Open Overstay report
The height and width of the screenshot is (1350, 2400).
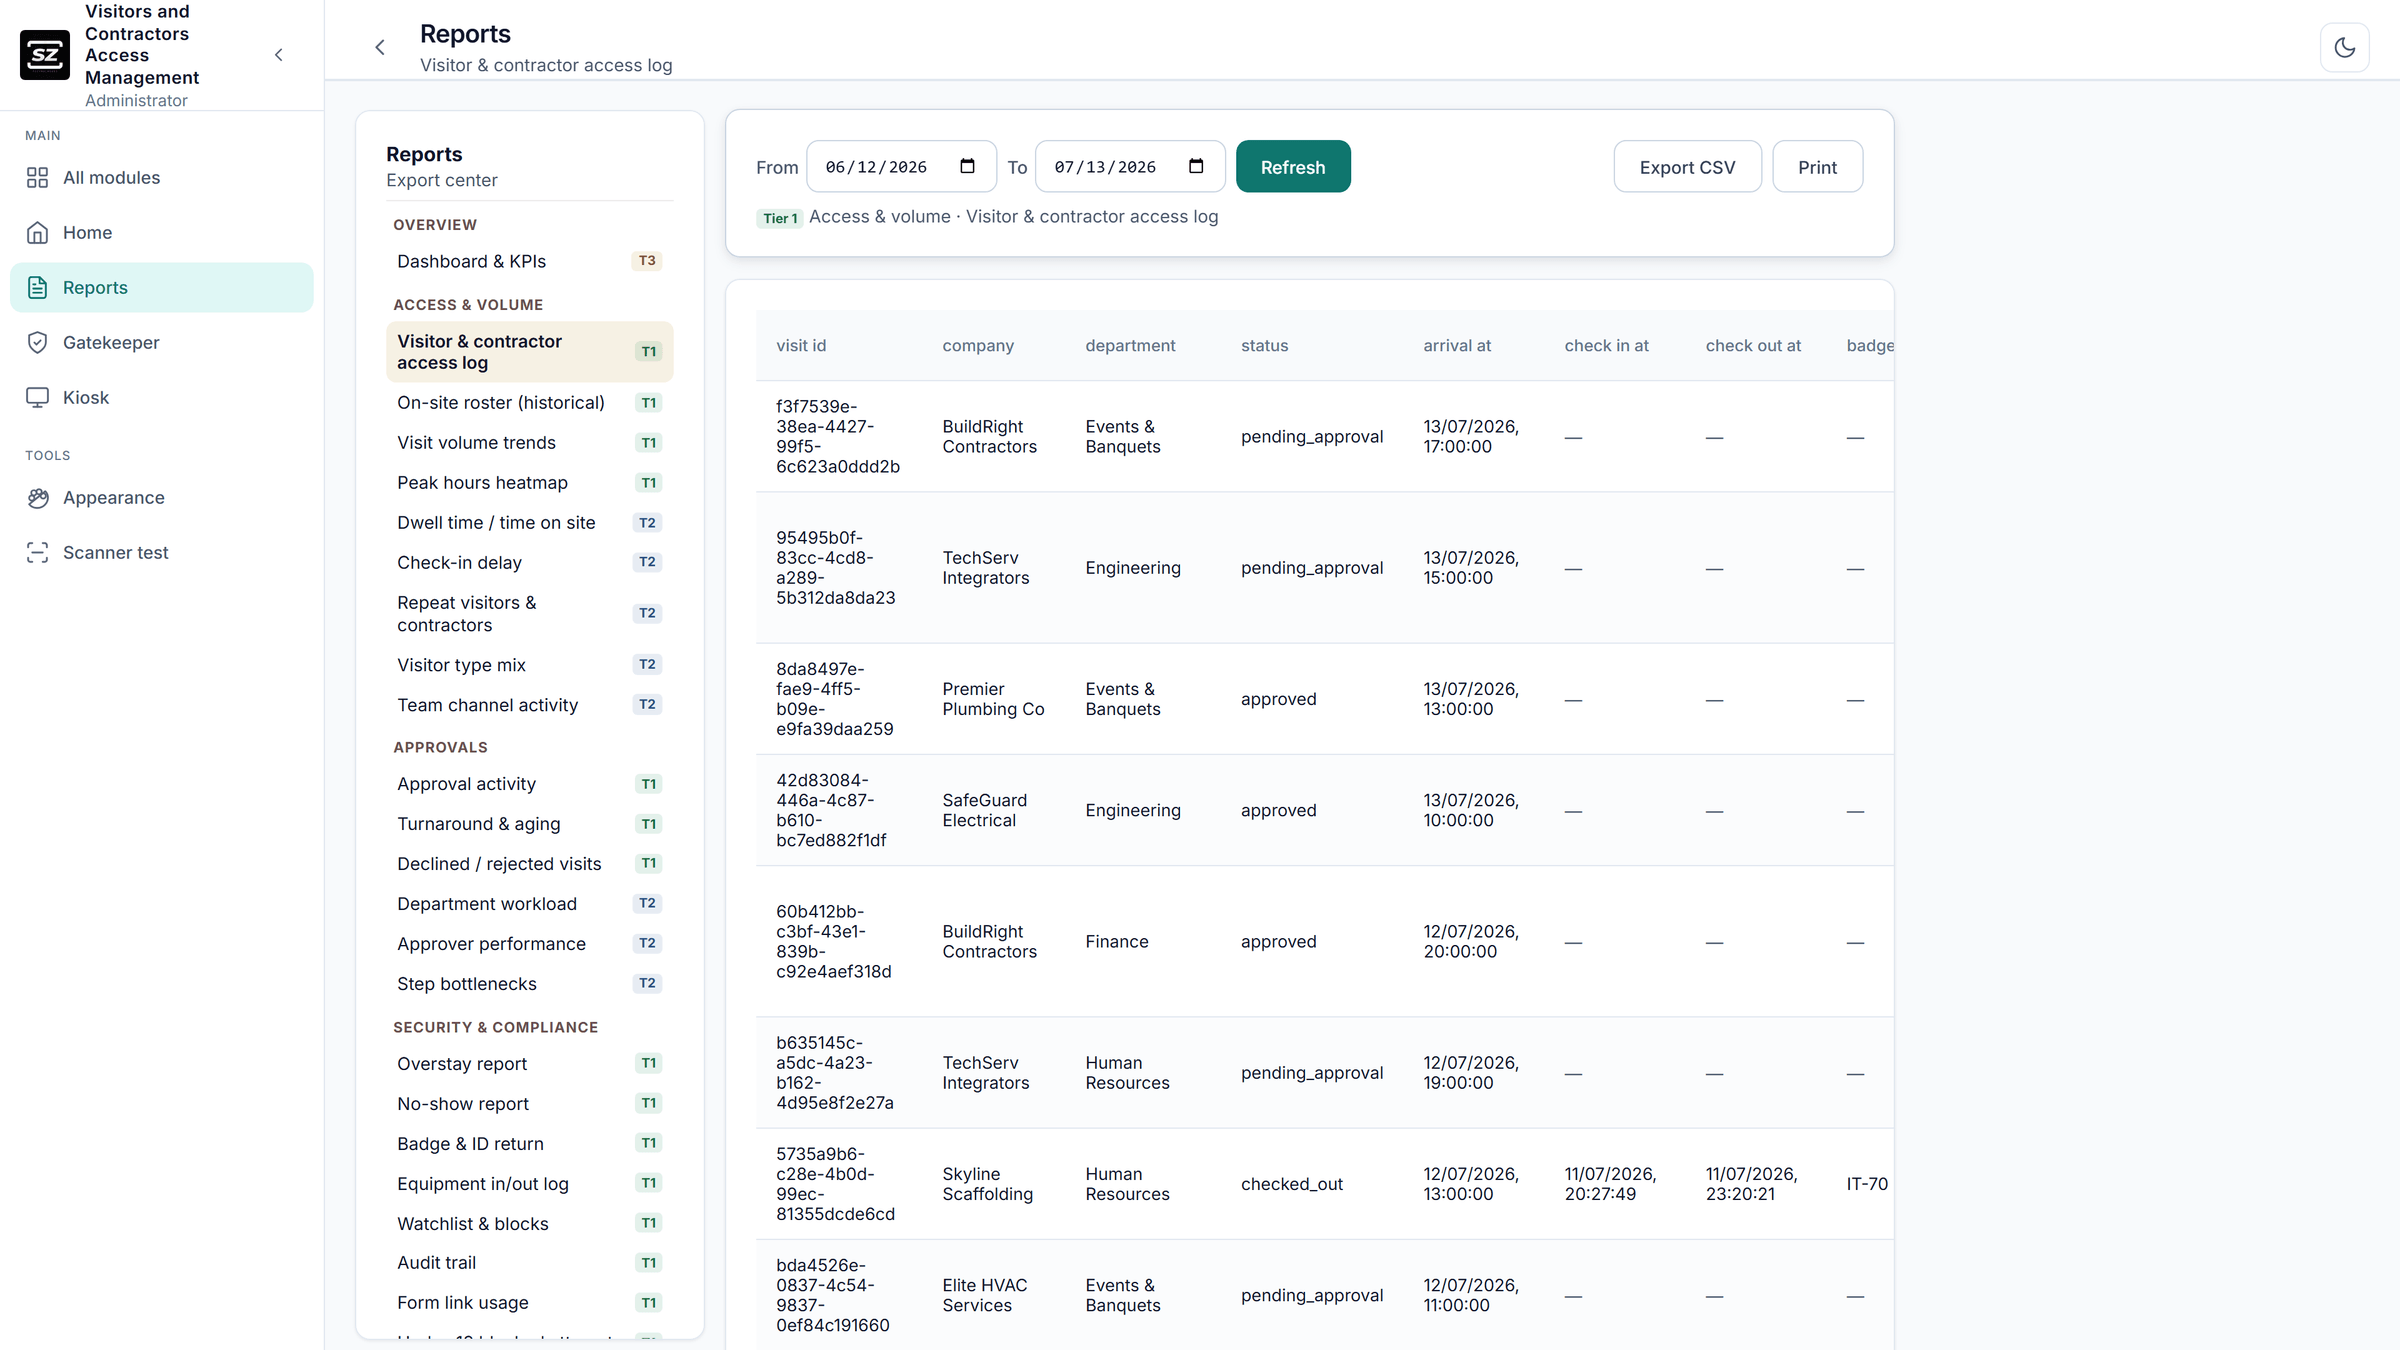coord(530,1064)
